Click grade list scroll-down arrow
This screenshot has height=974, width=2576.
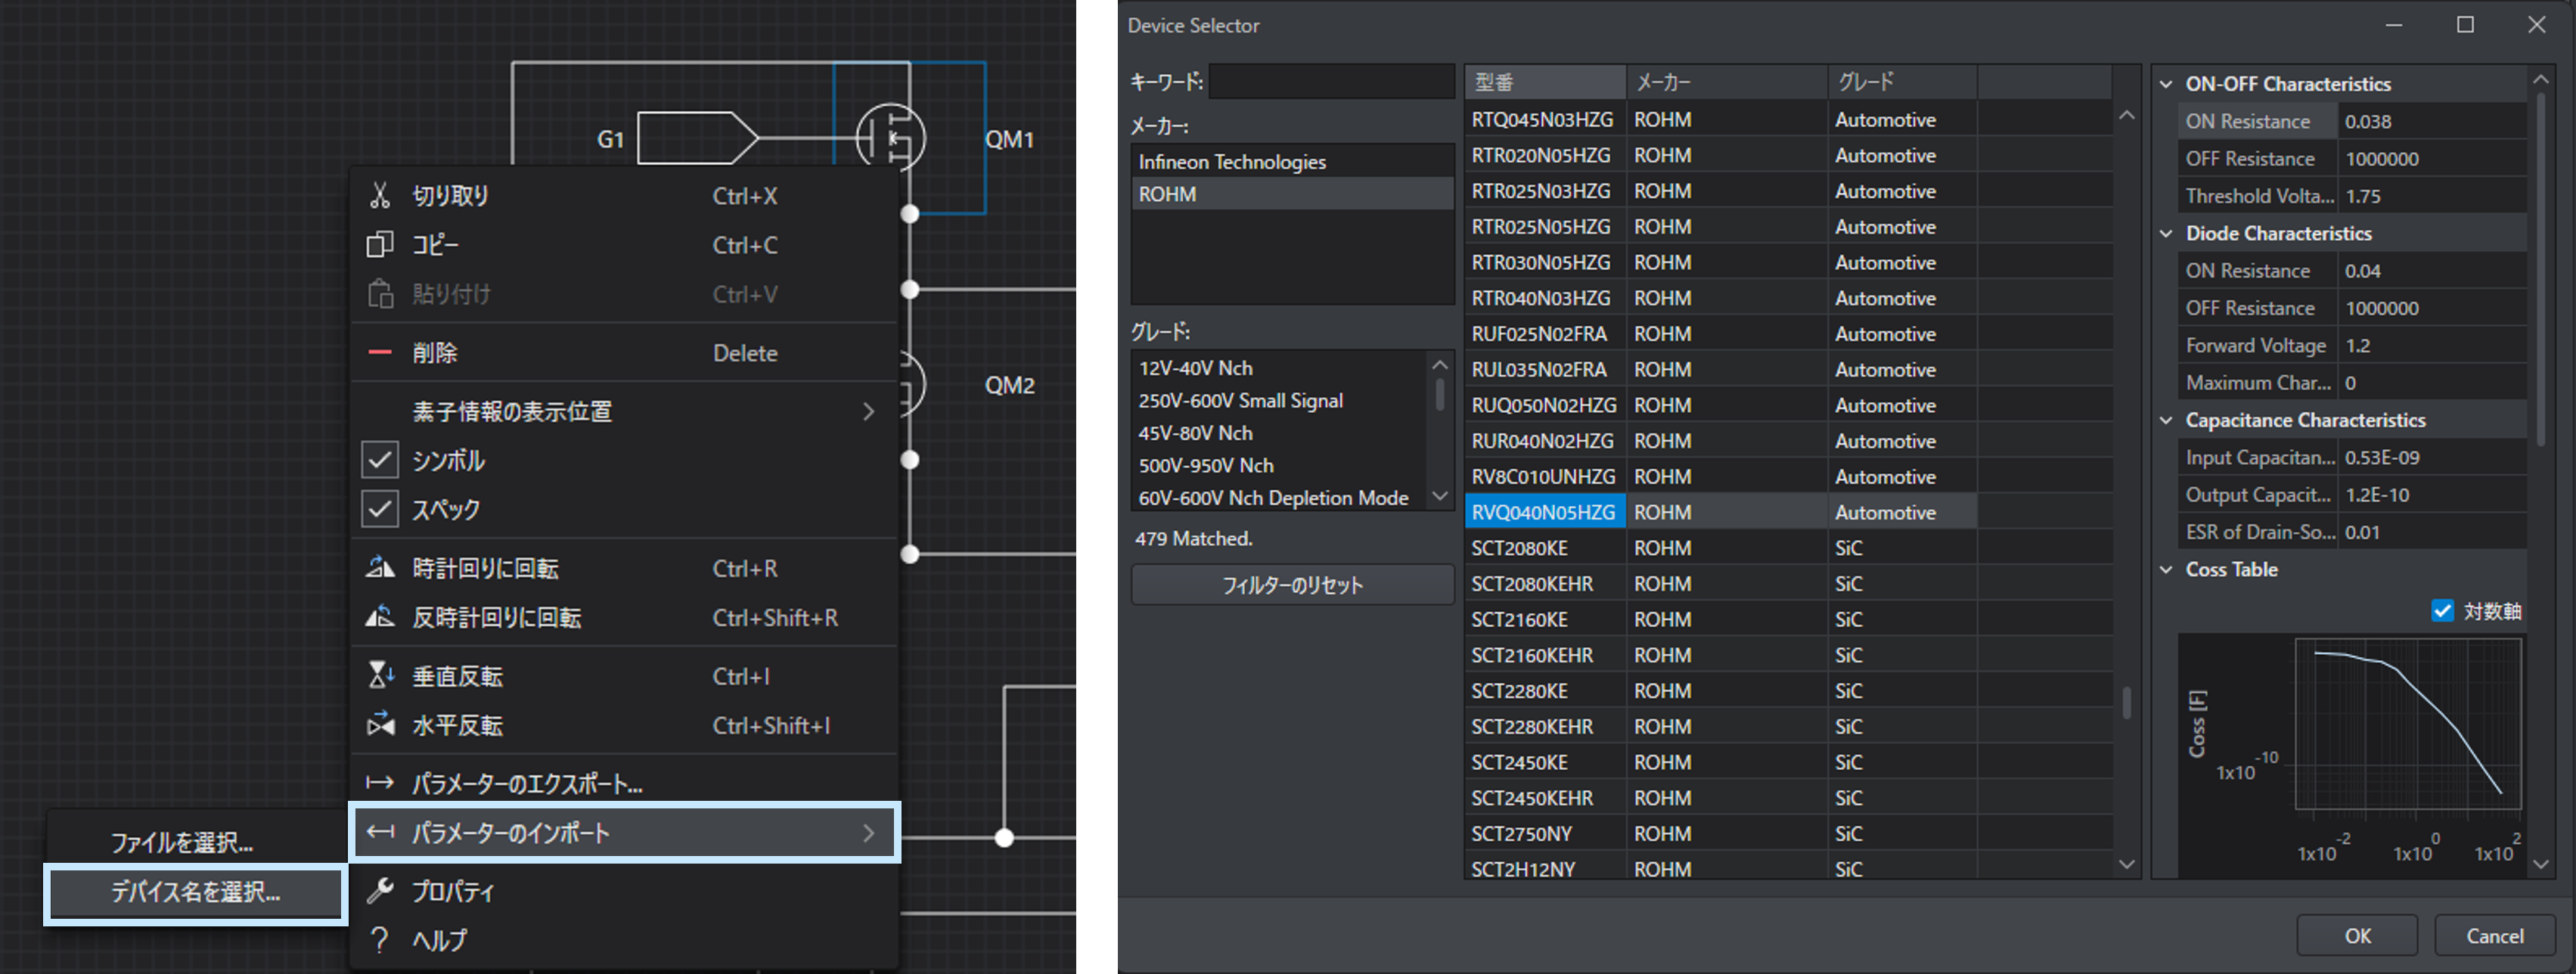point(1440,496)
